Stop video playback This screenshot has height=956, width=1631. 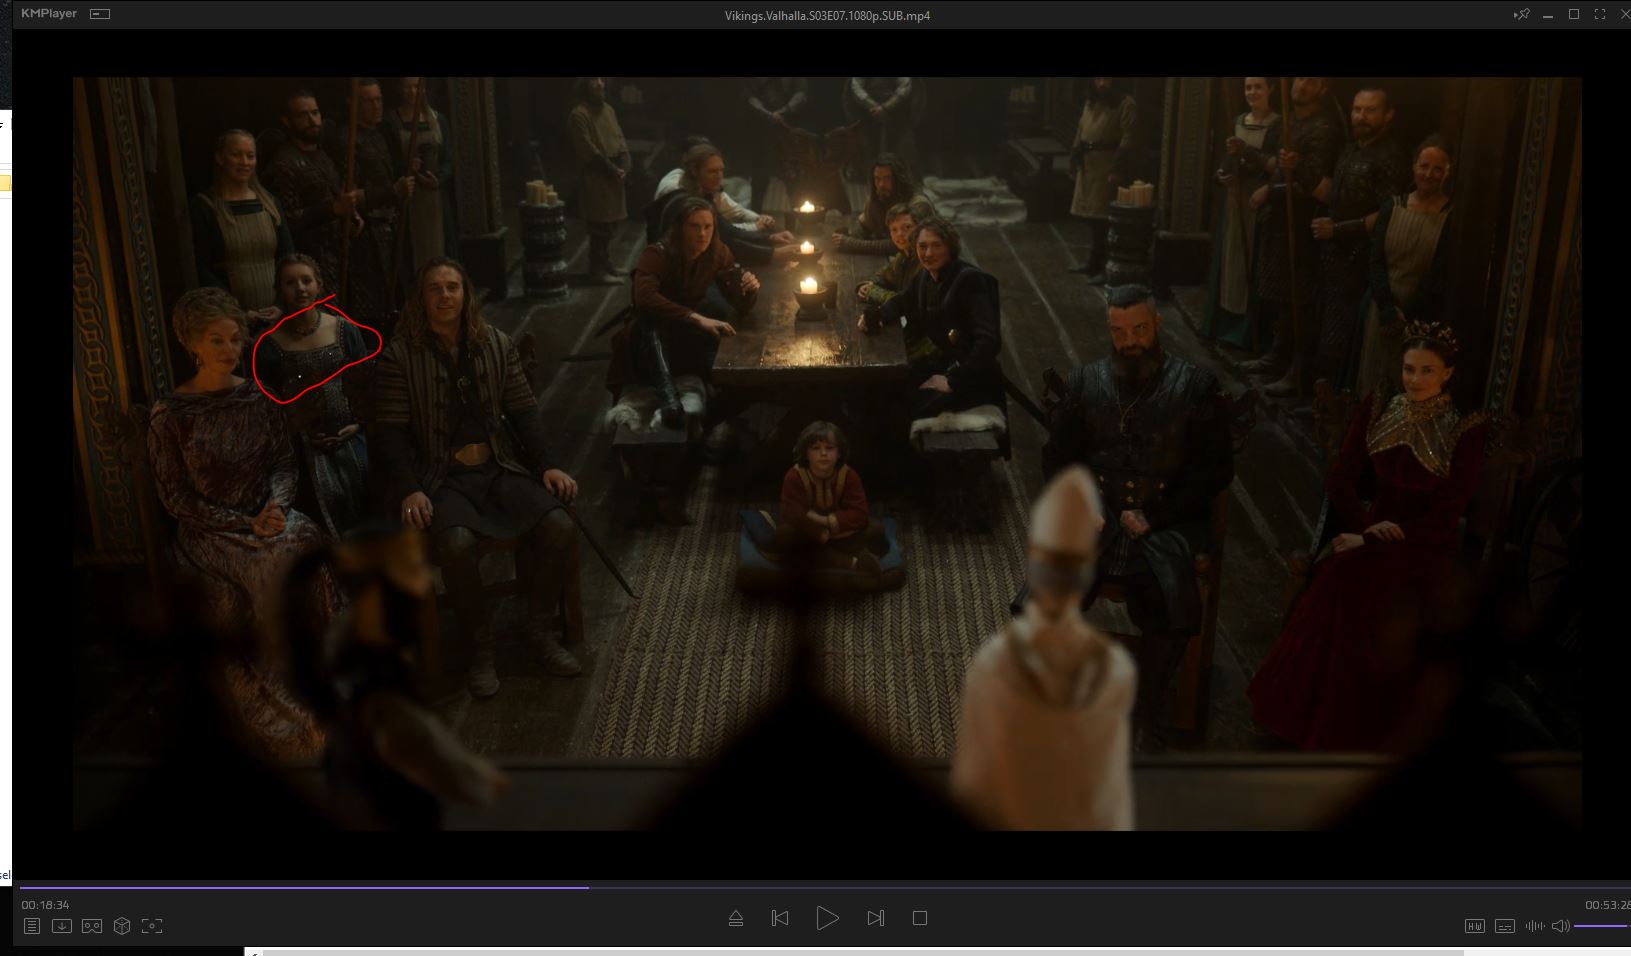[920, 918]
